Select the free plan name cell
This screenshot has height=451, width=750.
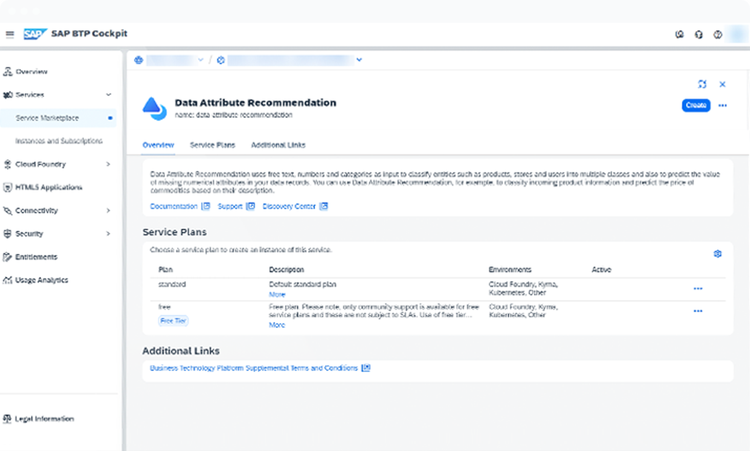[165, 307]
